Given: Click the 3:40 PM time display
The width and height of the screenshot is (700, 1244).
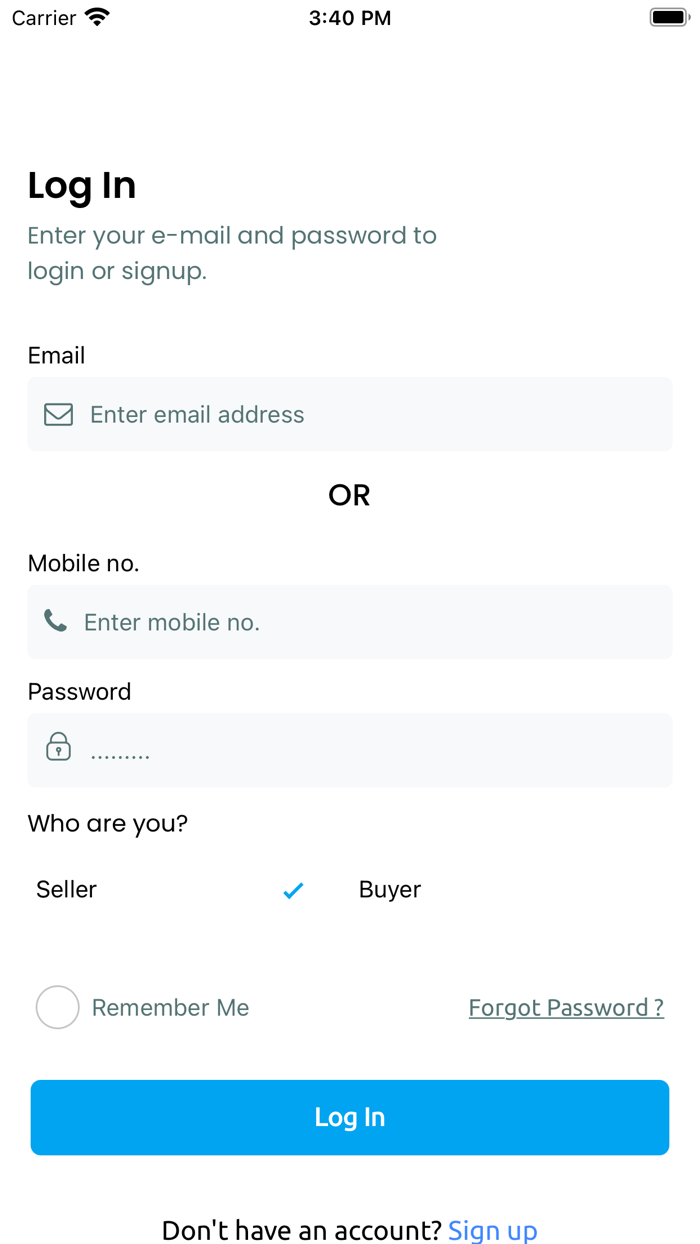Looking at the screenshot, I should click(349, 17).
